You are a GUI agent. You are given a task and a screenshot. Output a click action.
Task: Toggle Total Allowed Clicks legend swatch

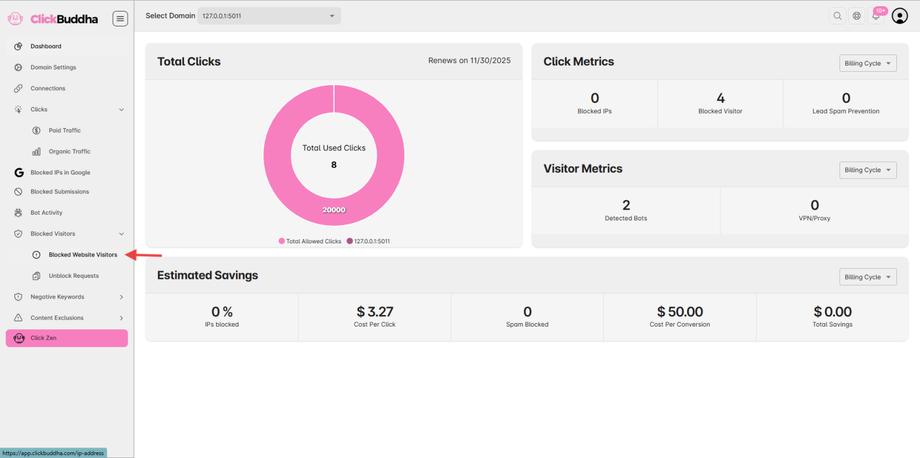pos(282,241)
